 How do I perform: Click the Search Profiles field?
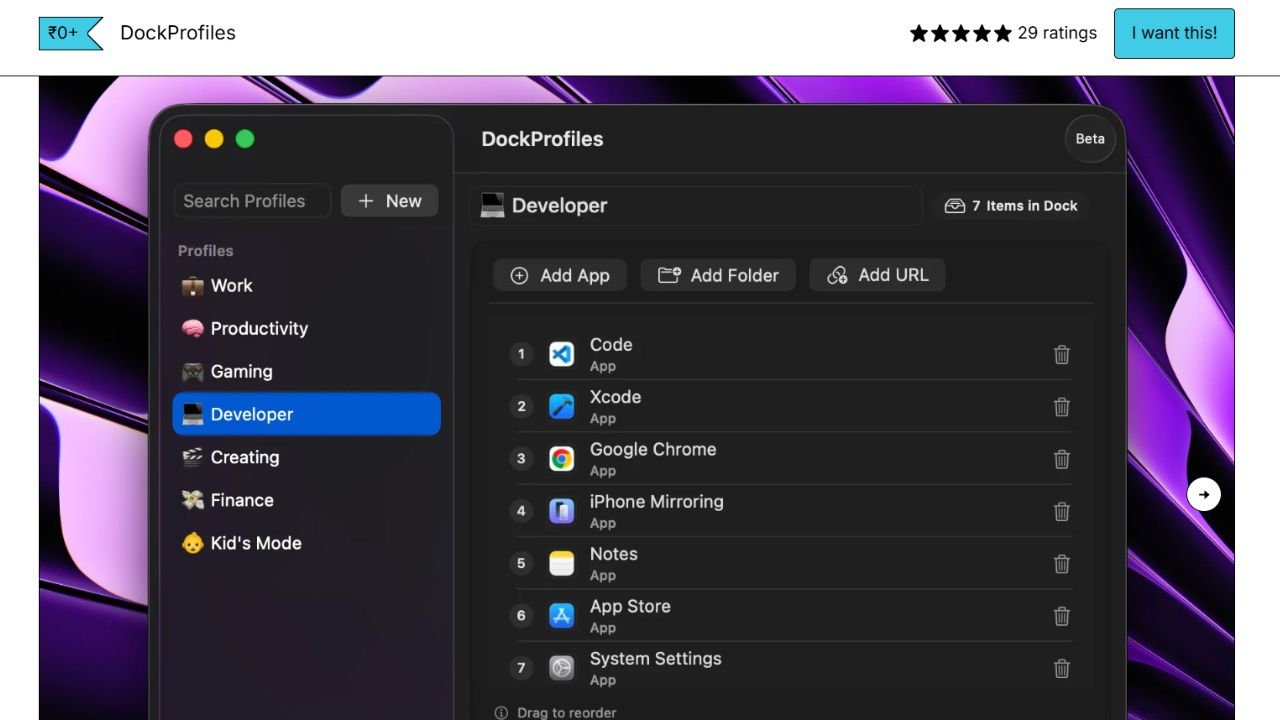click(252, 201)
